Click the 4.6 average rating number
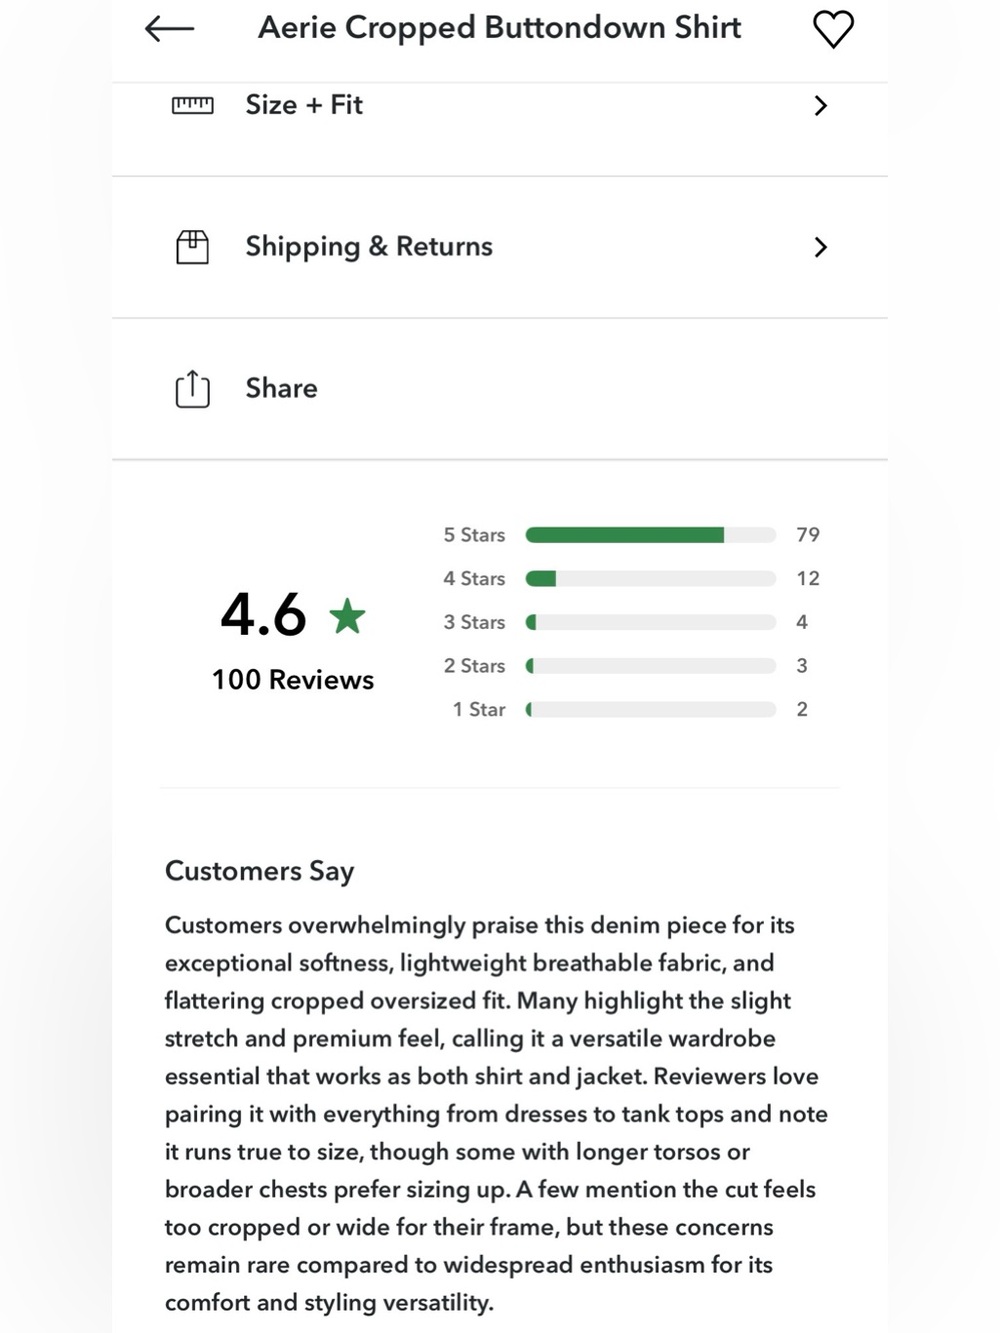Image resolution: width=1000 pixels, height=1333 pixels. coord(263,614)
